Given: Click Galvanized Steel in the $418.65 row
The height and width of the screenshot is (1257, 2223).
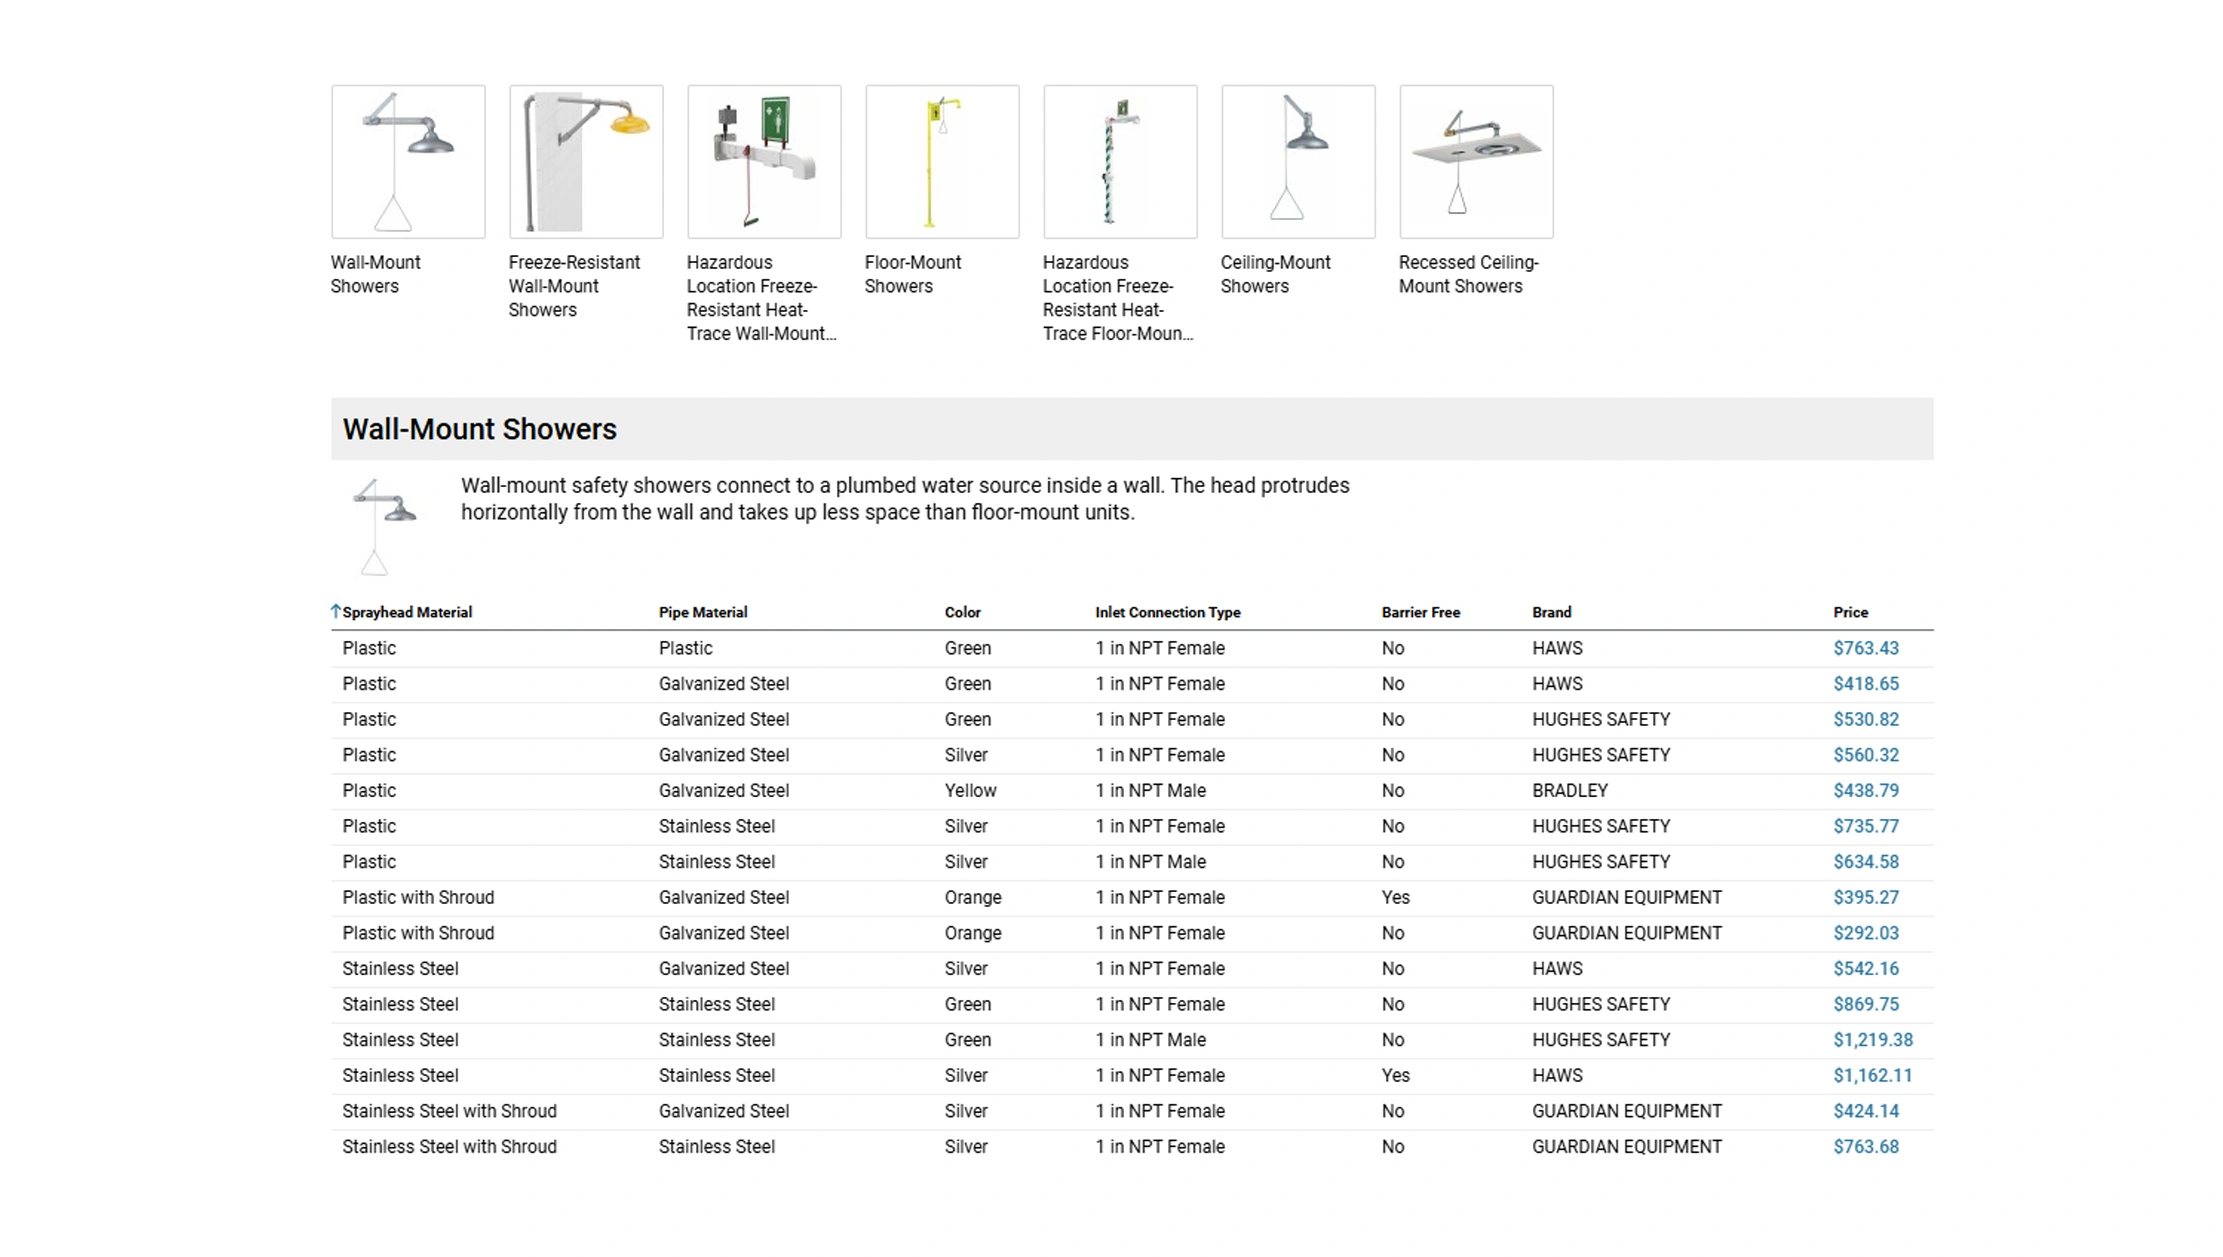Looking at the screenshot, I should coord(724,684).
